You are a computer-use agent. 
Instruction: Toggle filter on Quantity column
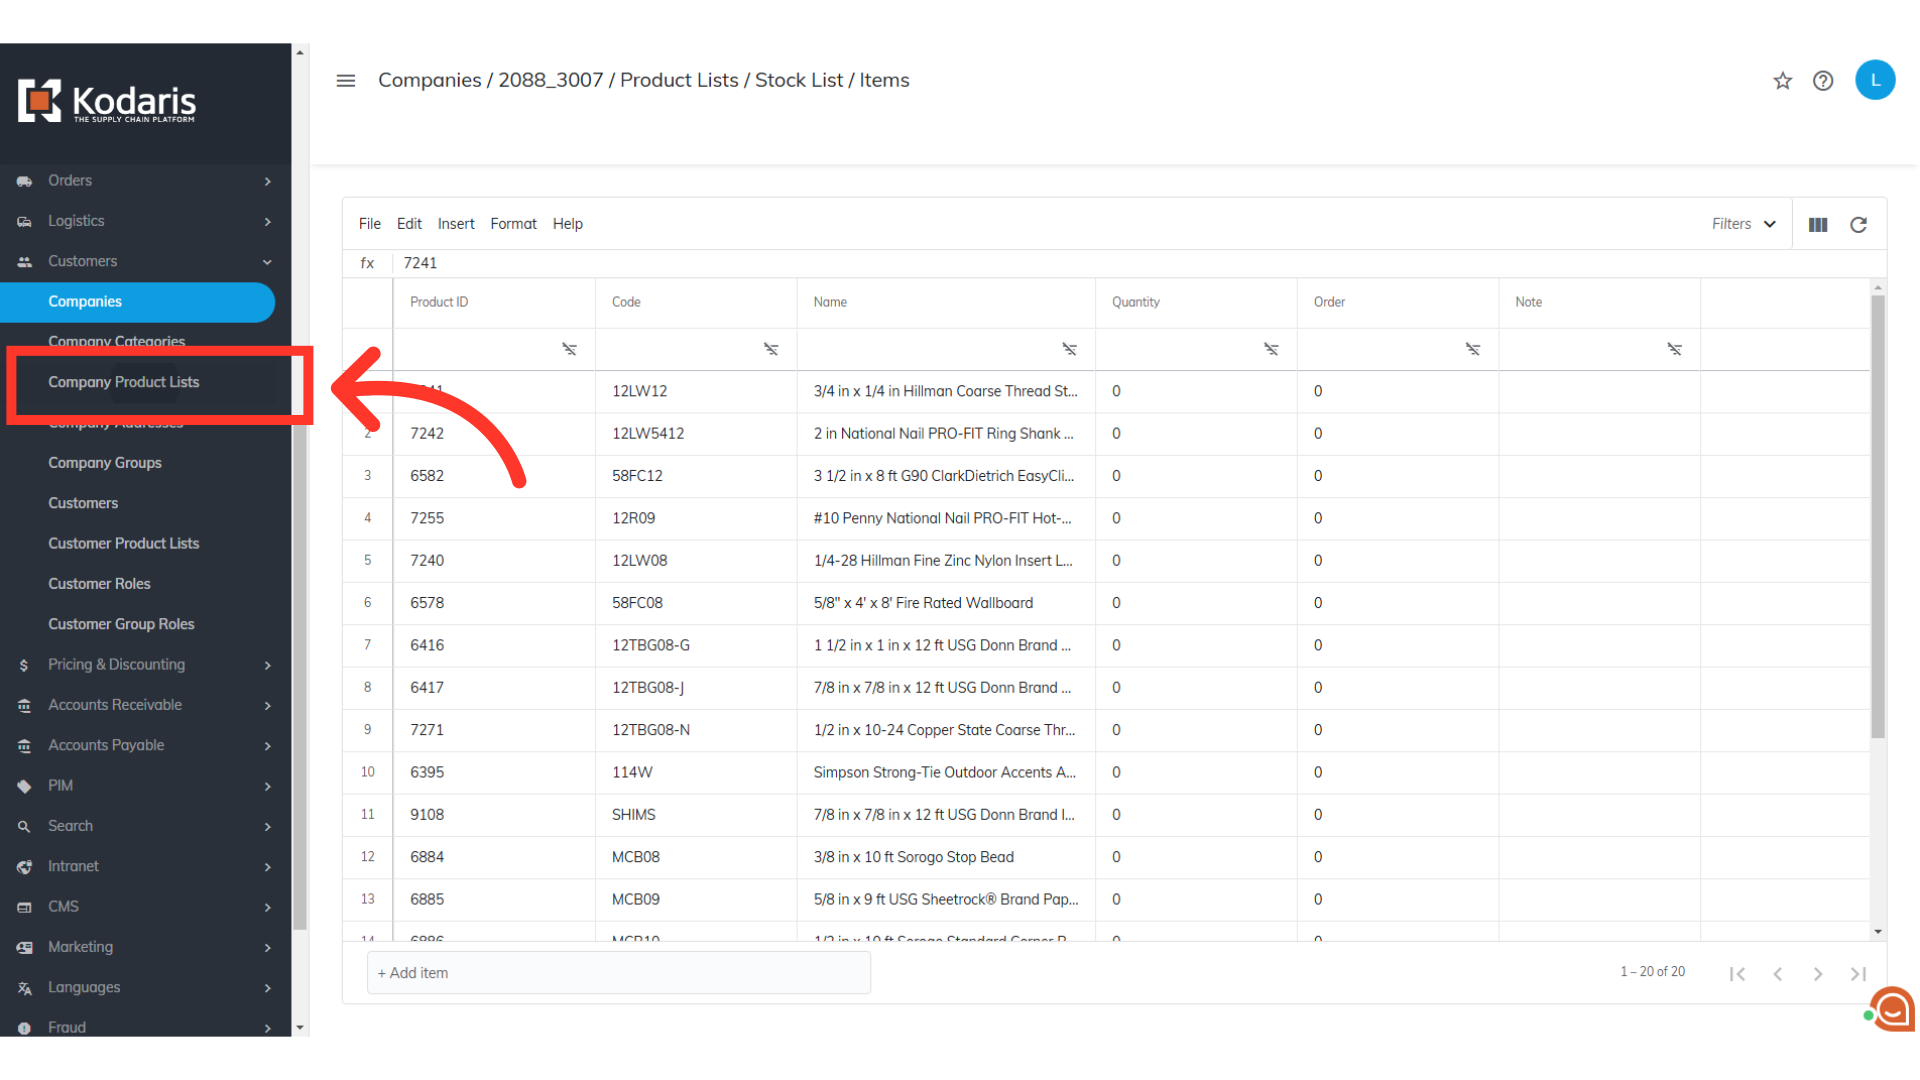pos(1271,349)
